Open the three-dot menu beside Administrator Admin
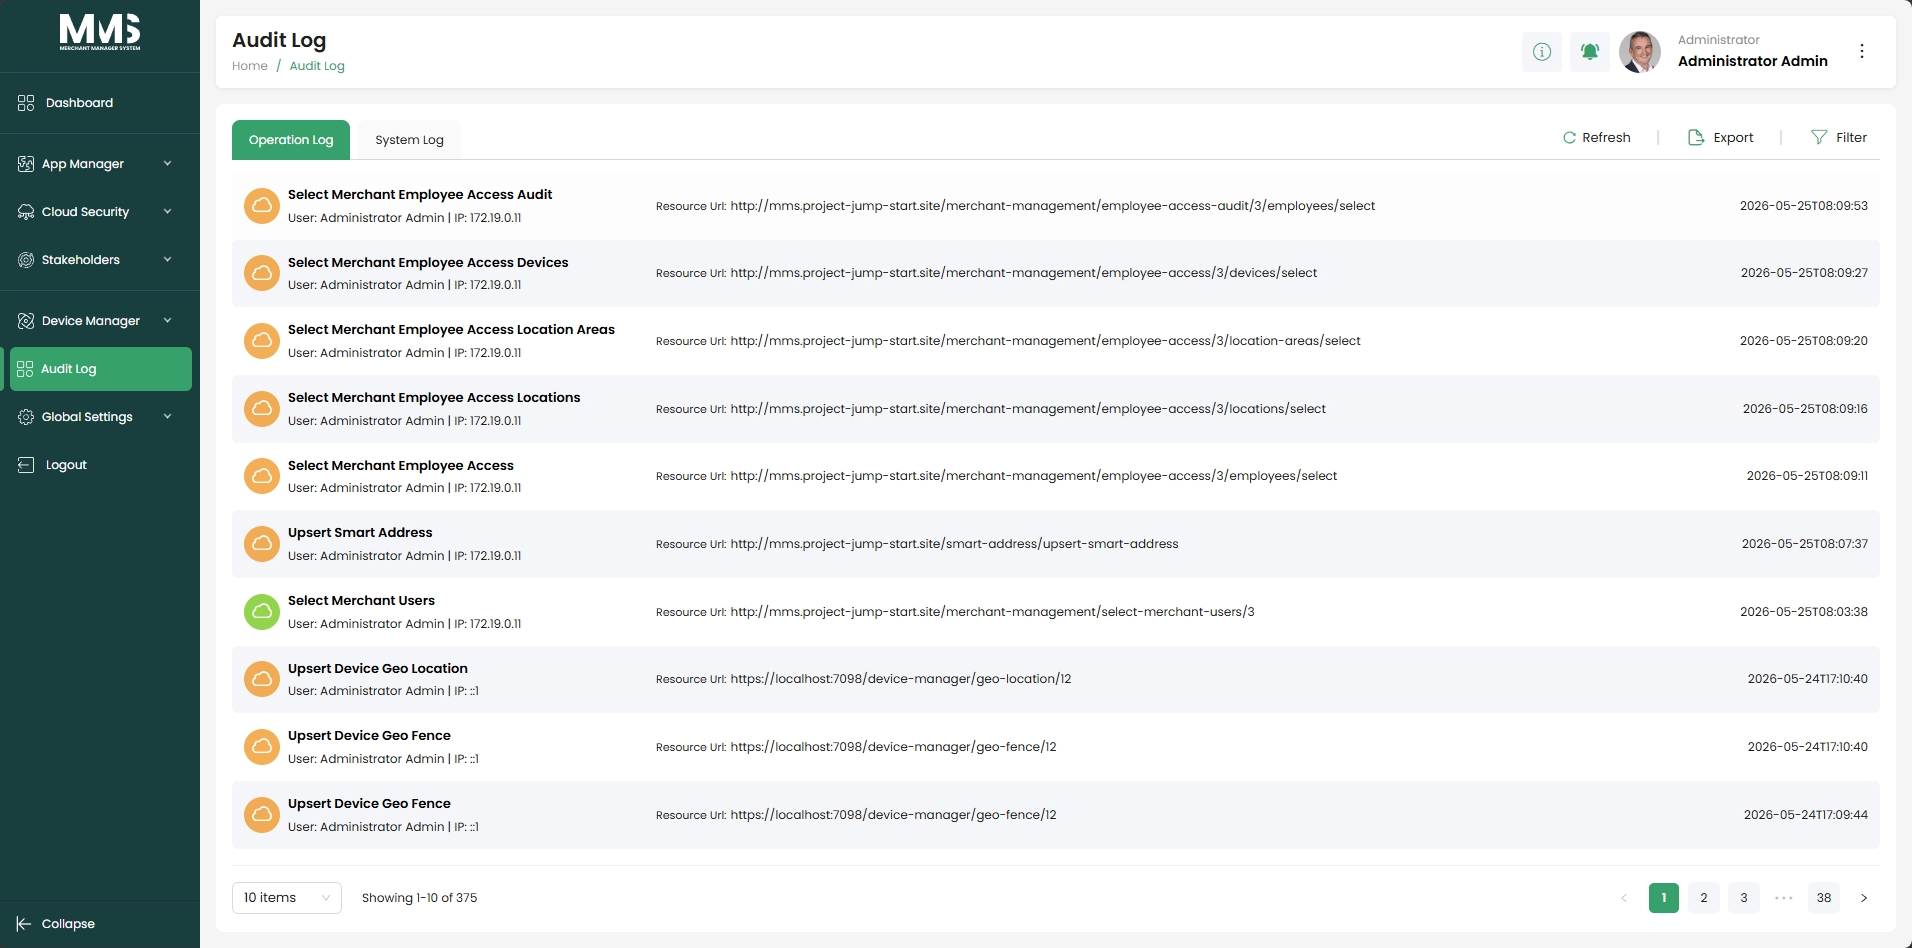The height and width of the screenshot is (948, 1912). click(x=1862, y=51)
